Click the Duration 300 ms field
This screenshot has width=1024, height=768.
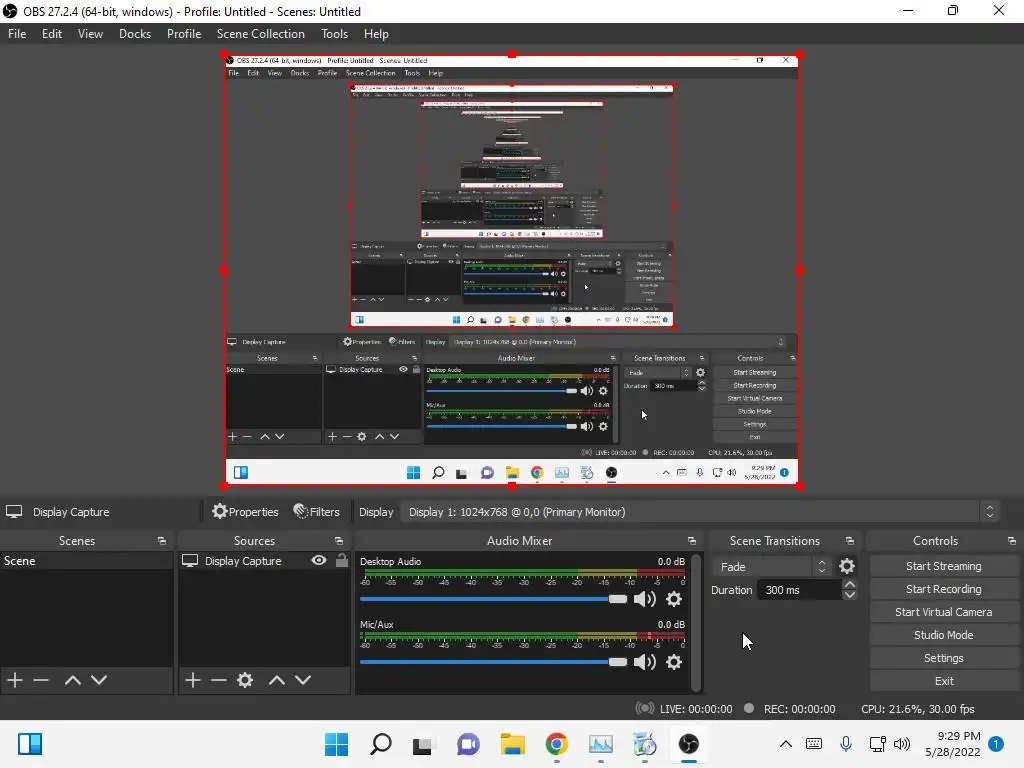click(x=799, y=590)
